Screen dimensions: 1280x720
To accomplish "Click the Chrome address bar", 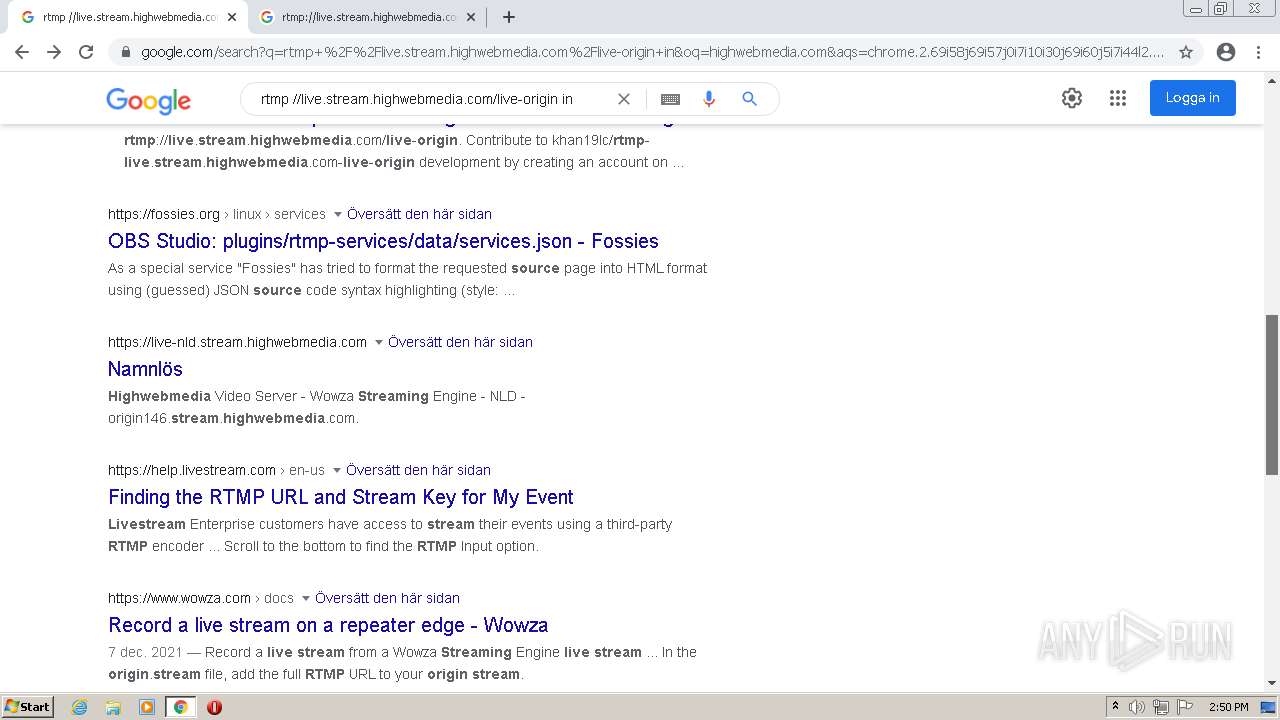I will tap(652, 52).
